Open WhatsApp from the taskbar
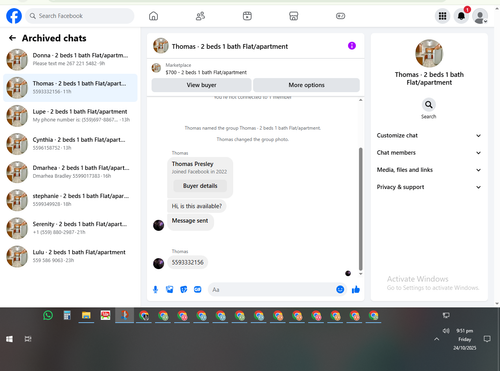 click(x=48, y=315)
